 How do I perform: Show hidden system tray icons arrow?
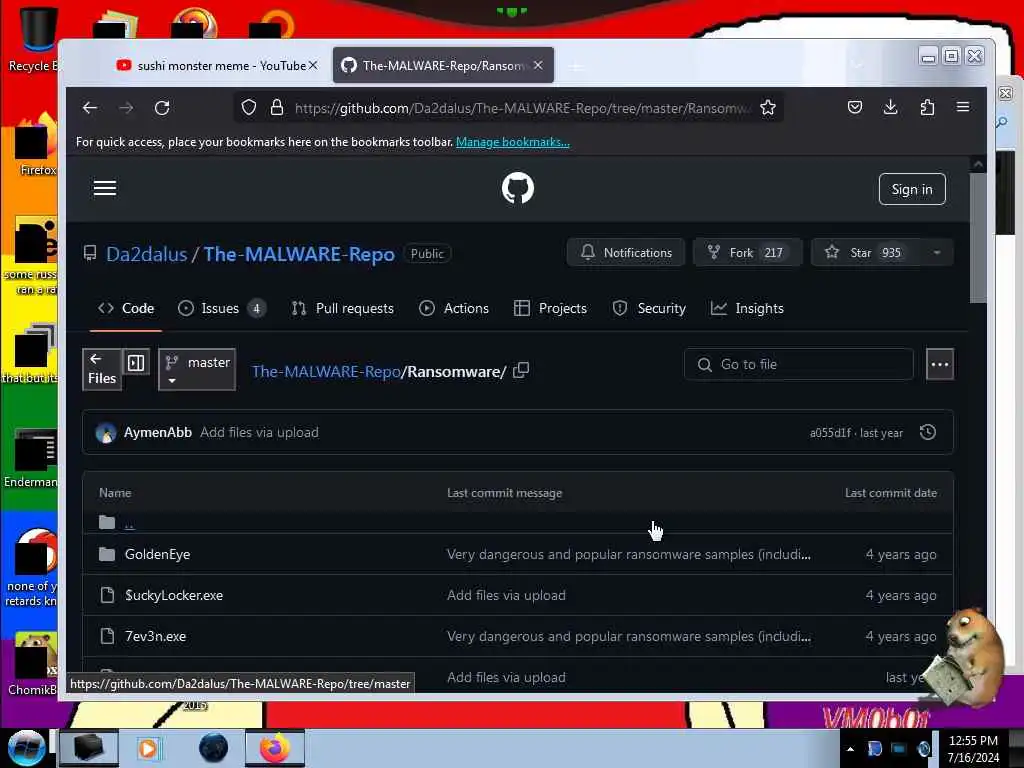850,749
